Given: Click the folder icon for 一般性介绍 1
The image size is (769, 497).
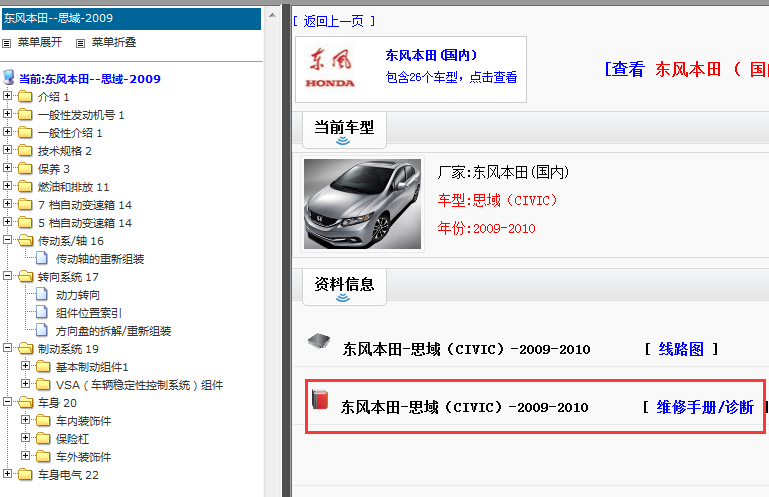Looking at the screenshot, I should (25, 133).
